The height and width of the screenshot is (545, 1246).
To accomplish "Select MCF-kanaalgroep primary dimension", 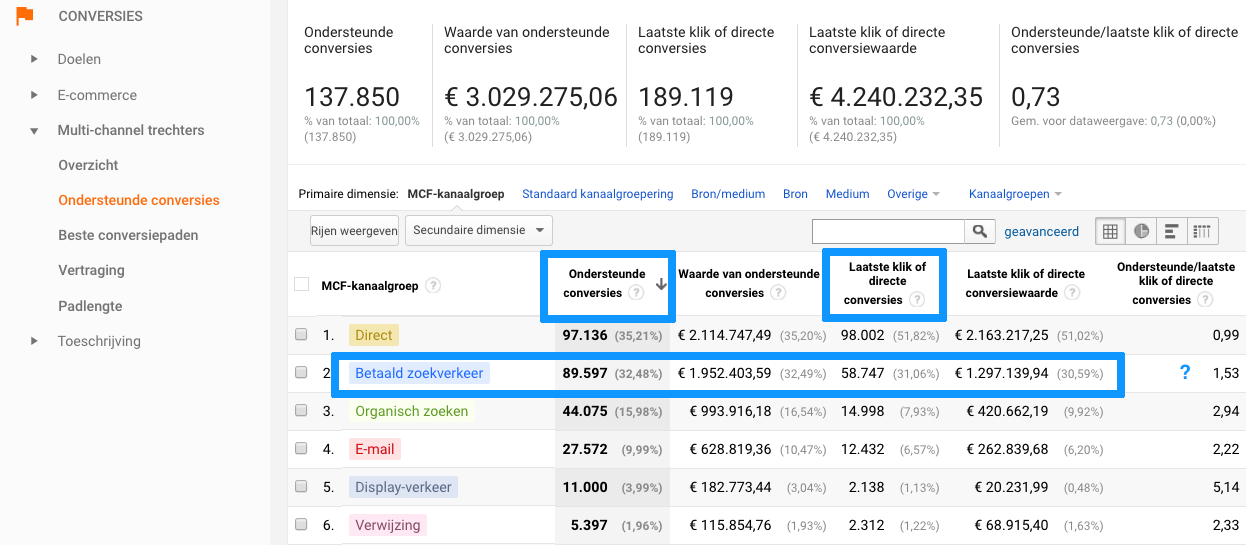I will pyautogui.click(x=456, y=194).
